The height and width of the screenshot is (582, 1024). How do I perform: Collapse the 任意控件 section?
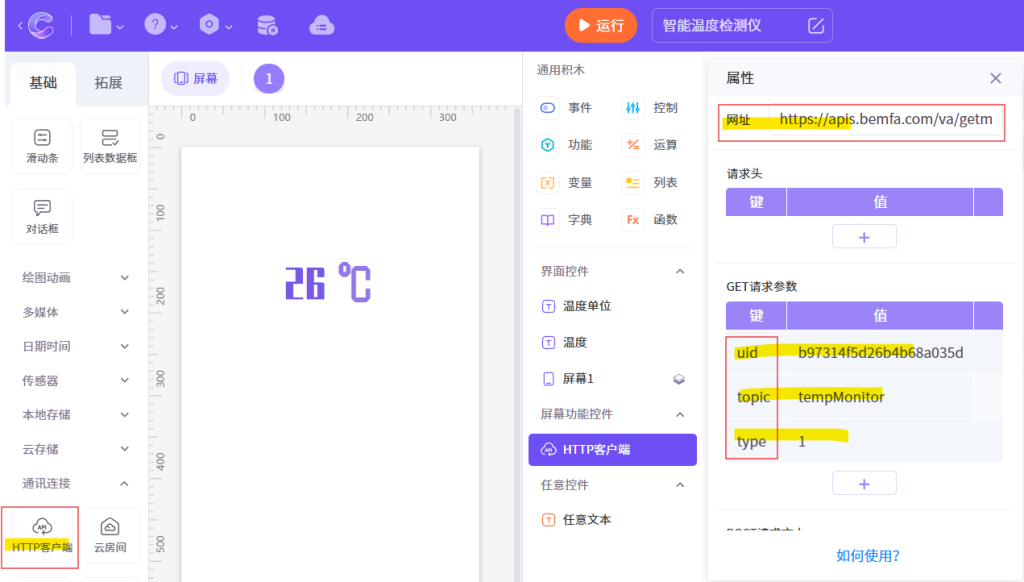click(x=680, y=485)
